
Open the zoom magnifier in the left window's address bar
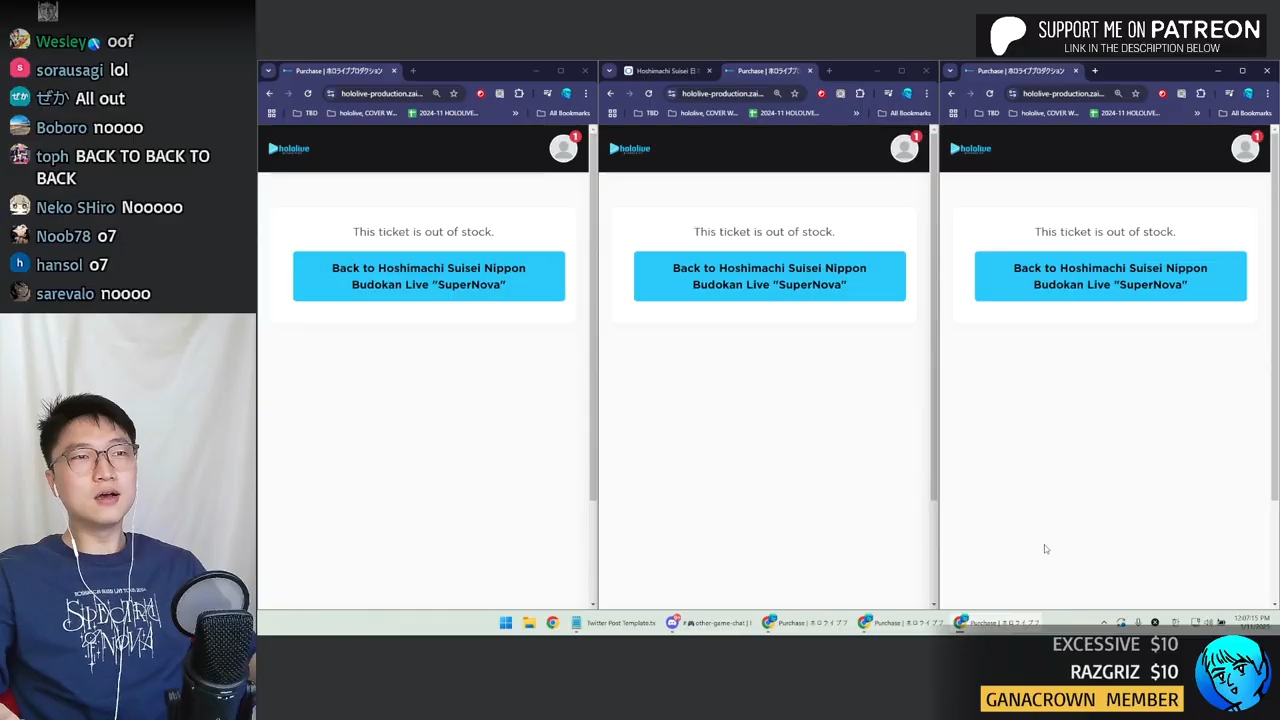436,93
